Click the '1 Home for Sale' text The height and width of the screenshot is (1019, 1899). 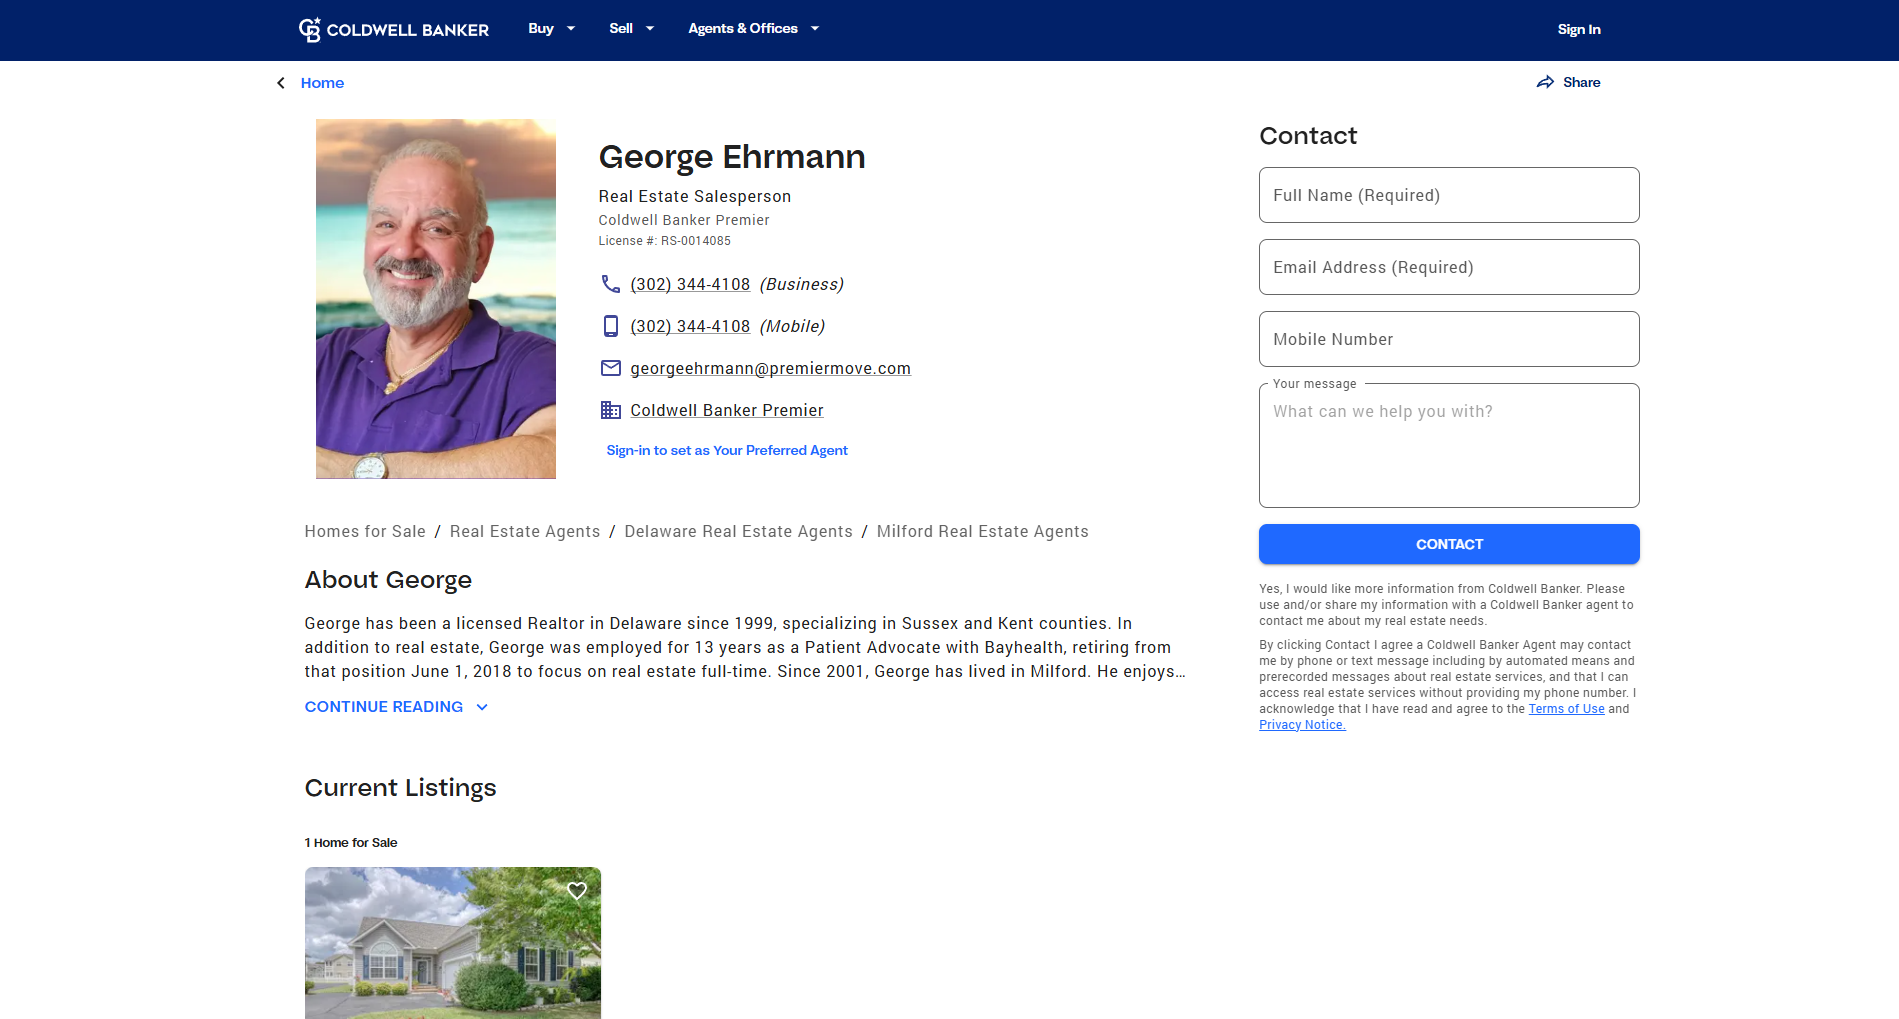pyautogui.click(x=350, y=843)
